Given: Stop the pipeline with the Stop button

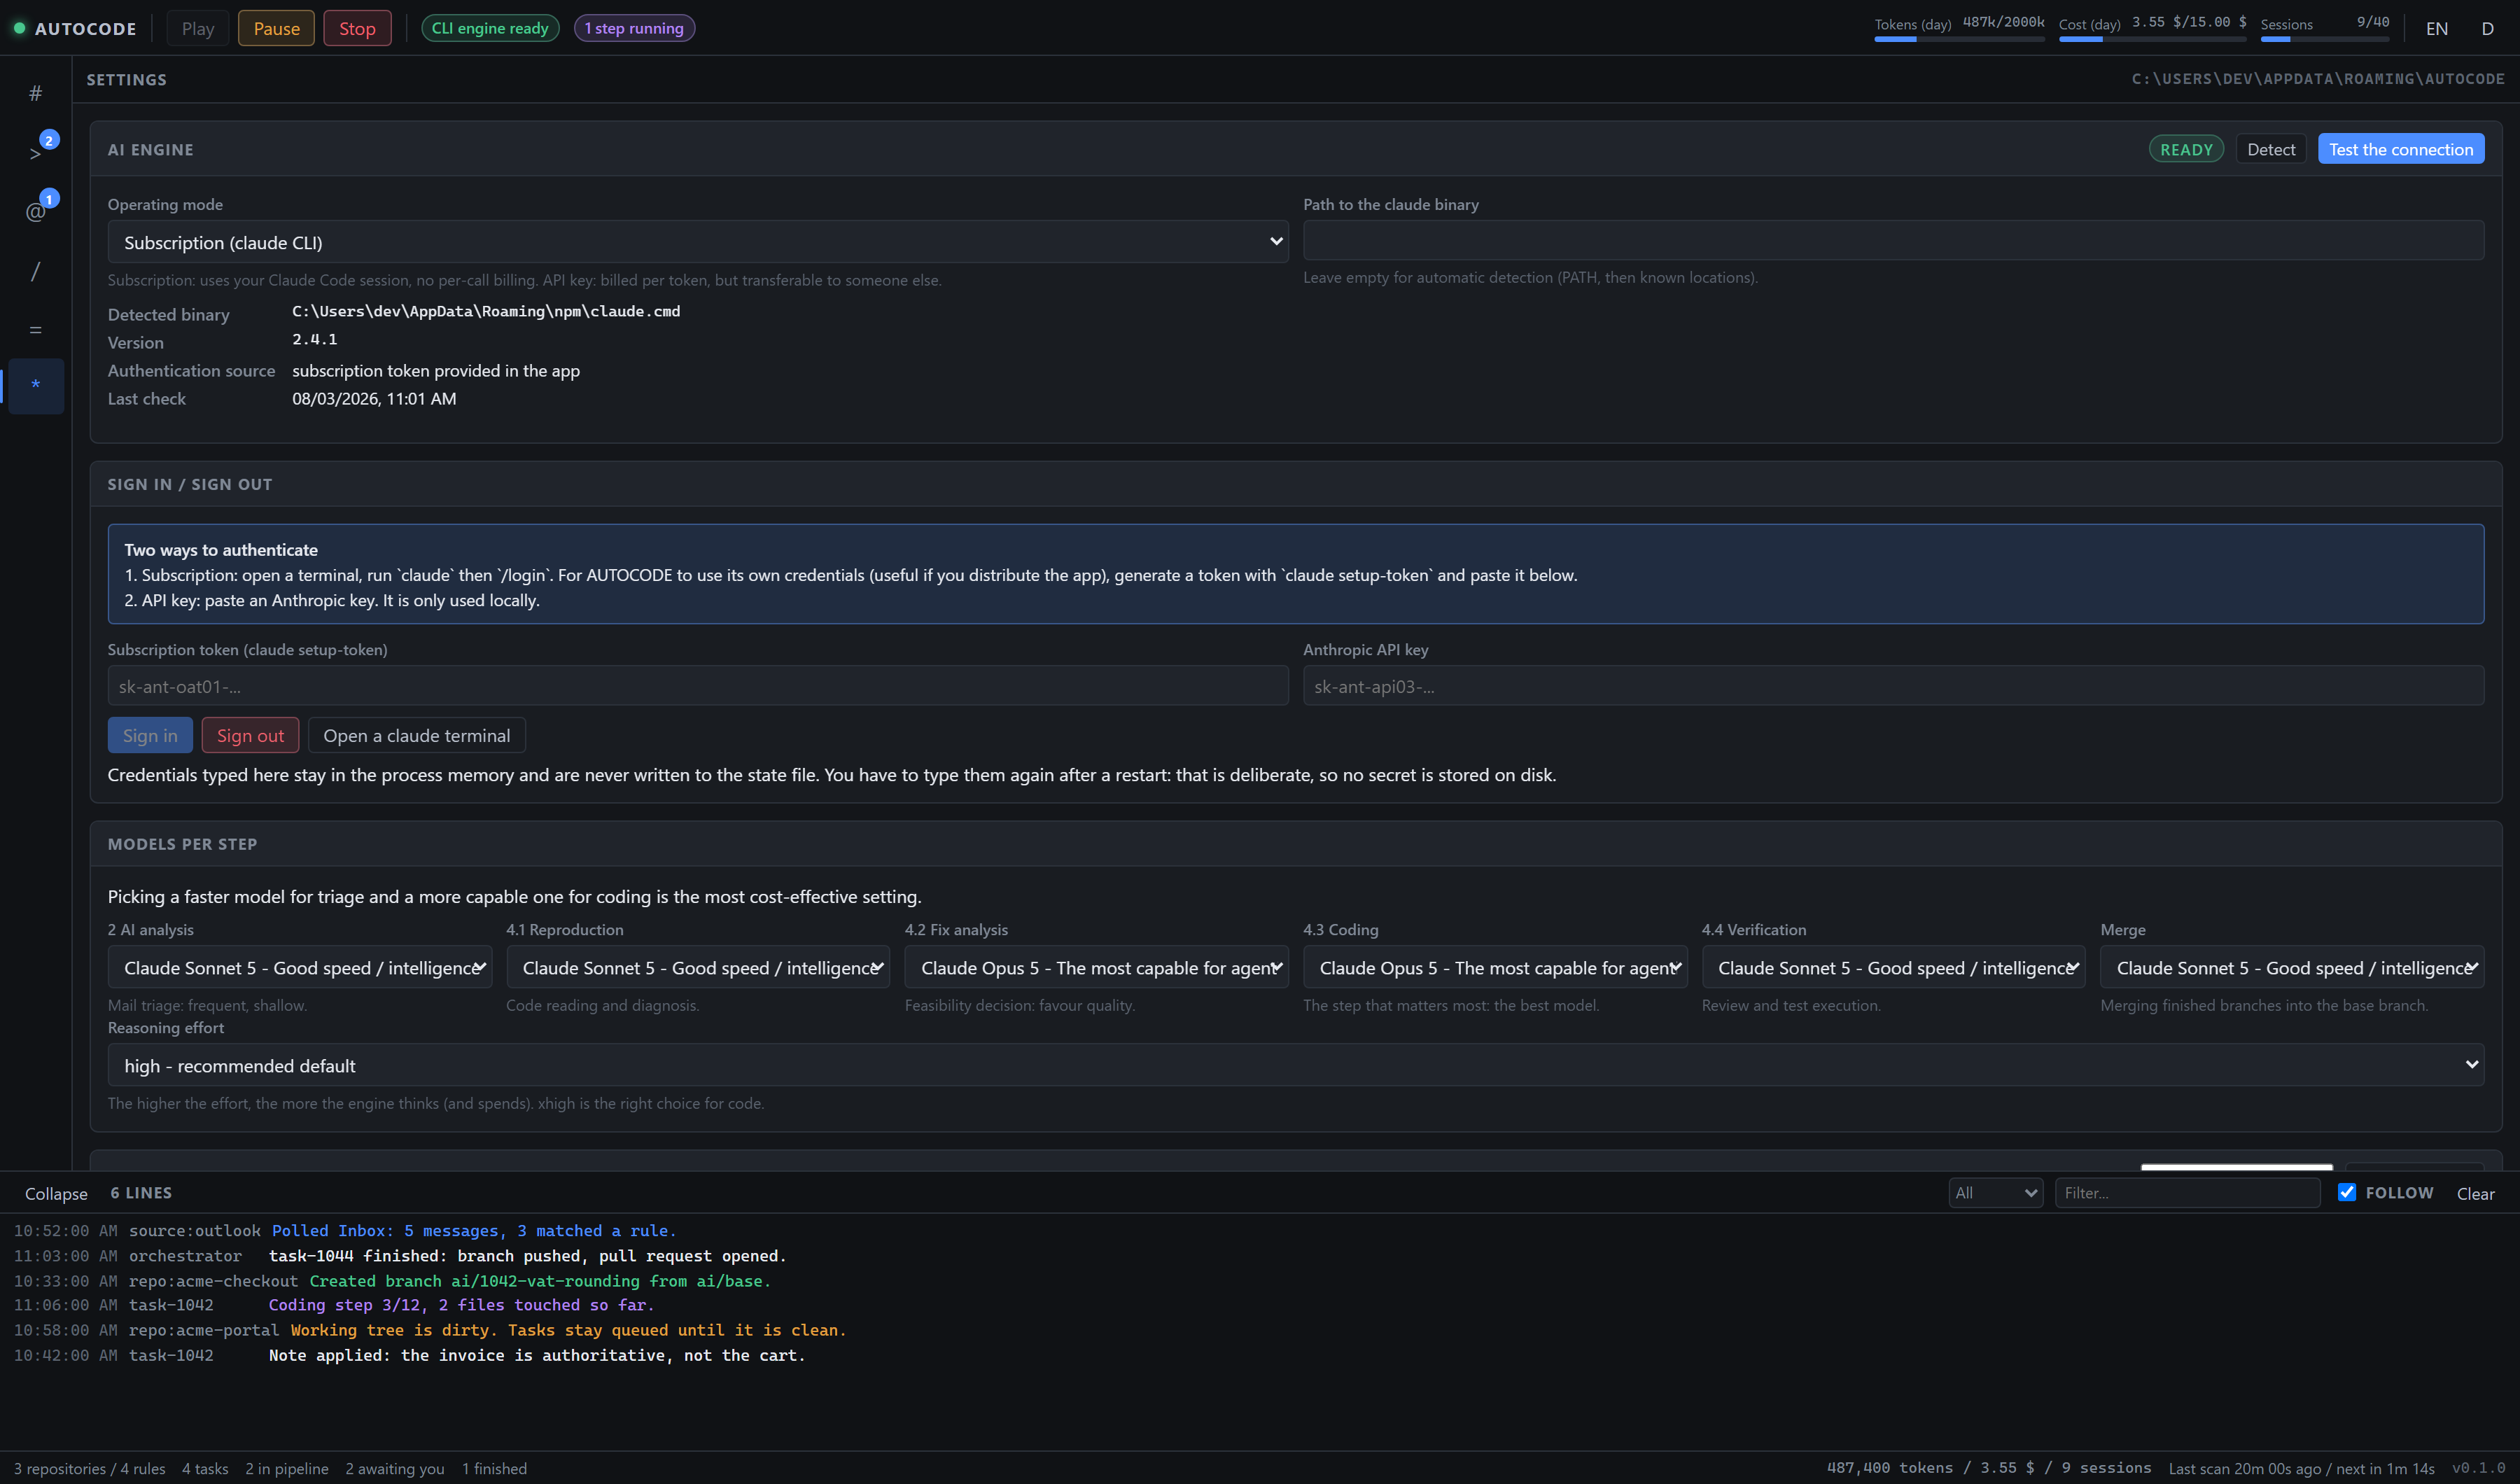Looking at the screenshot, I should click(x=357, y=28).
